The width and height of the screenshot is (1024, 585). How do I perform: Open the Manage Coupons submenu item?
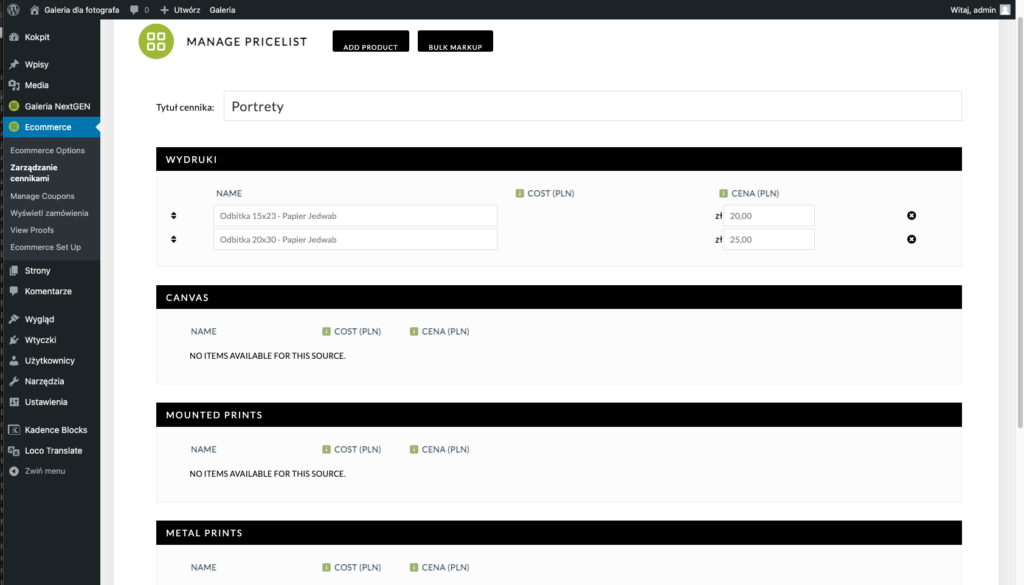(x=42, y=196)
